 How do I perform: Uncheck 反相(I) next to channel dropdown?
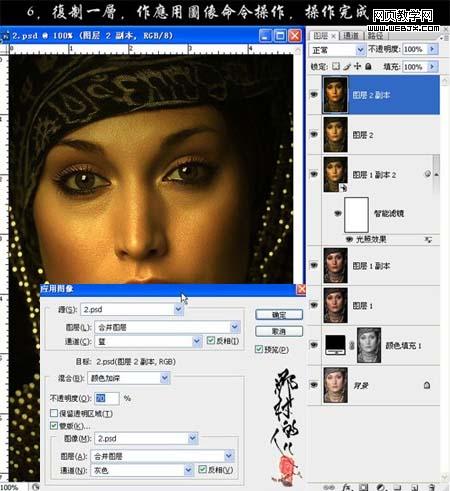(x=210, y=340)
